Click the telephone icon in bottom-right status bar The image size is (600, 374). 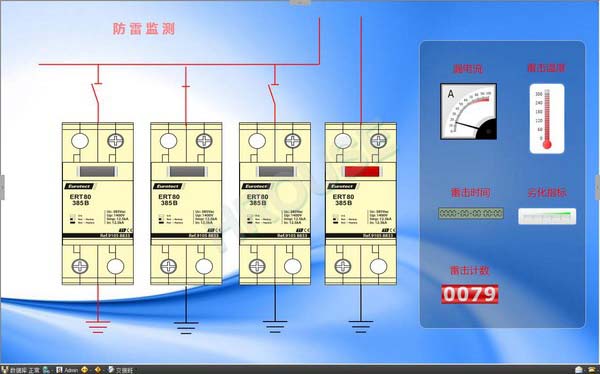592,370
